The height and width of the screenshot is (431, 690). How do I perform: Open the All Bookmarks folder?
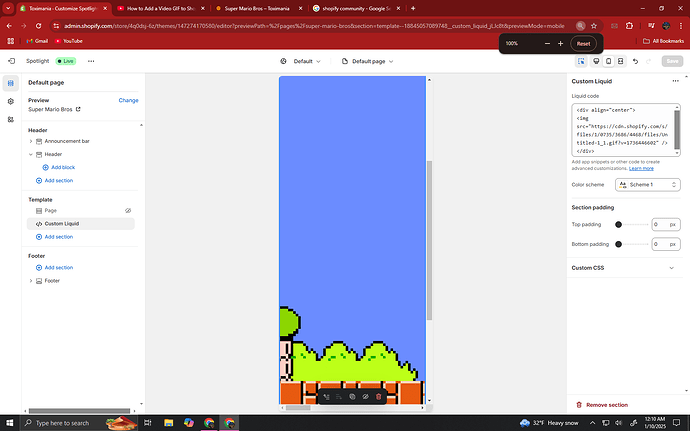pyautogui.click(x=663, y=41)
